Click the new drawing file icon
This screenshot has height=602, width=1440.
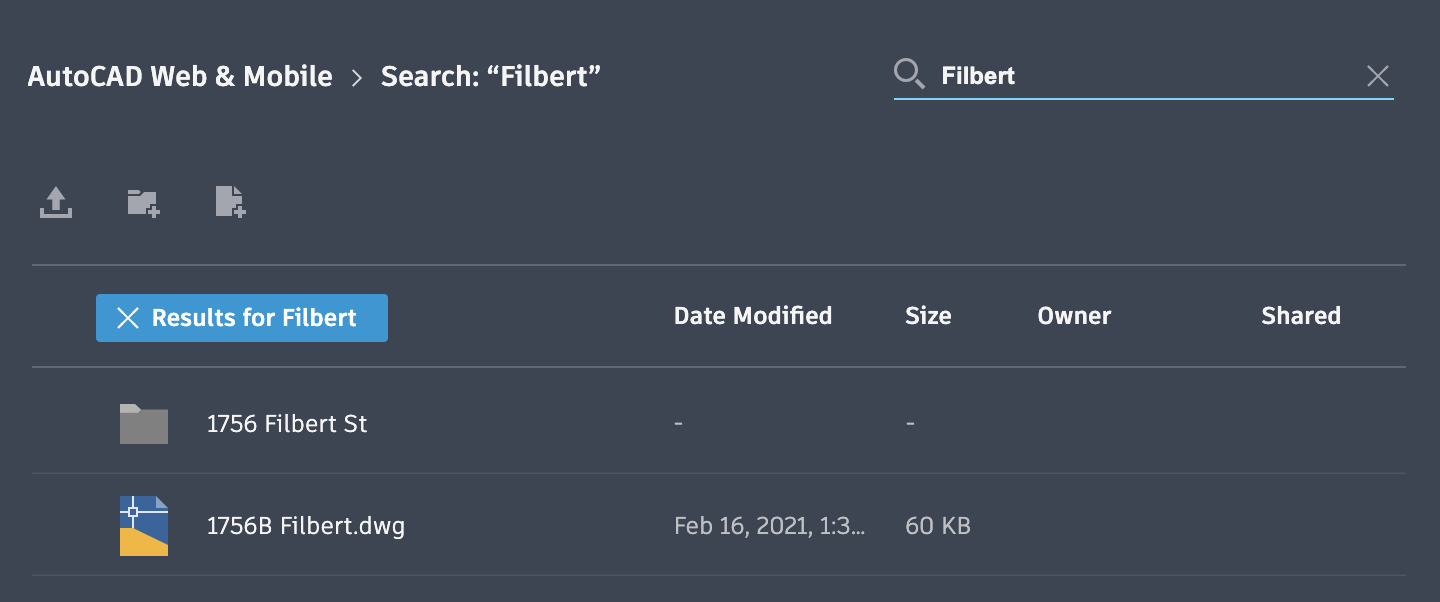230,203
